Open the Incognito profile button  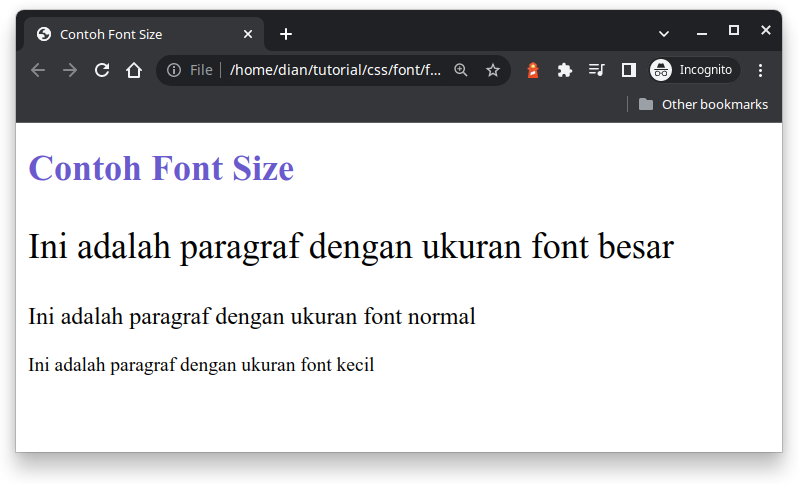tap(694, 70)
